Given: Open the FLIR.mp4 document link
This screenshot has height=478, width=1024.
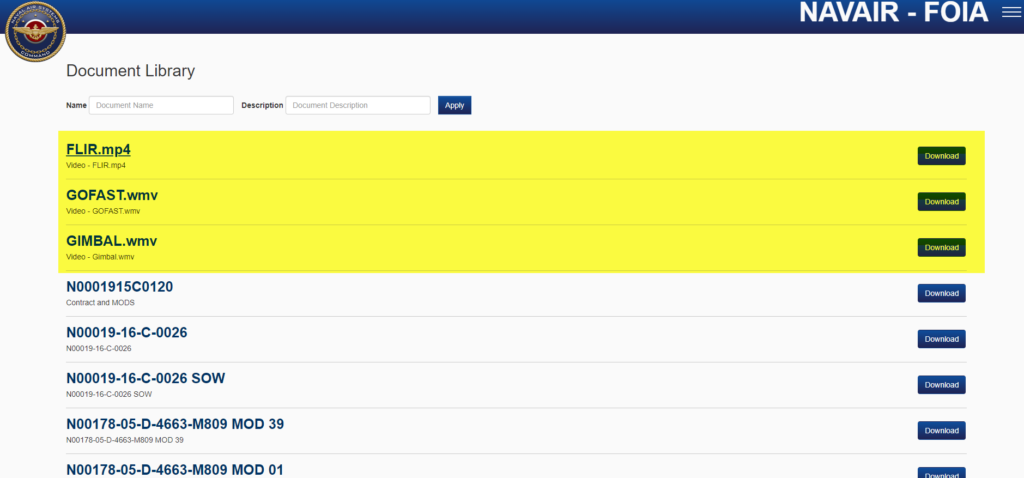Looking at the screenshot, I should pyautogui.click(x=98, y=150).
